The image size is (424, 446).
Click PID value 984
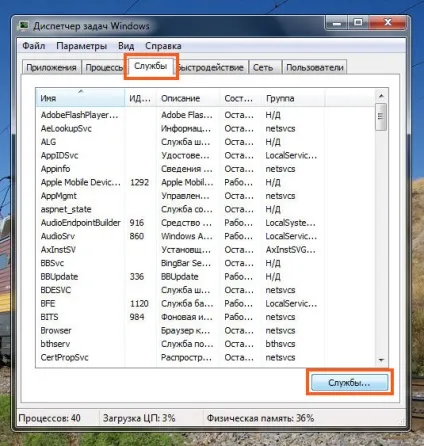(137, 317)
